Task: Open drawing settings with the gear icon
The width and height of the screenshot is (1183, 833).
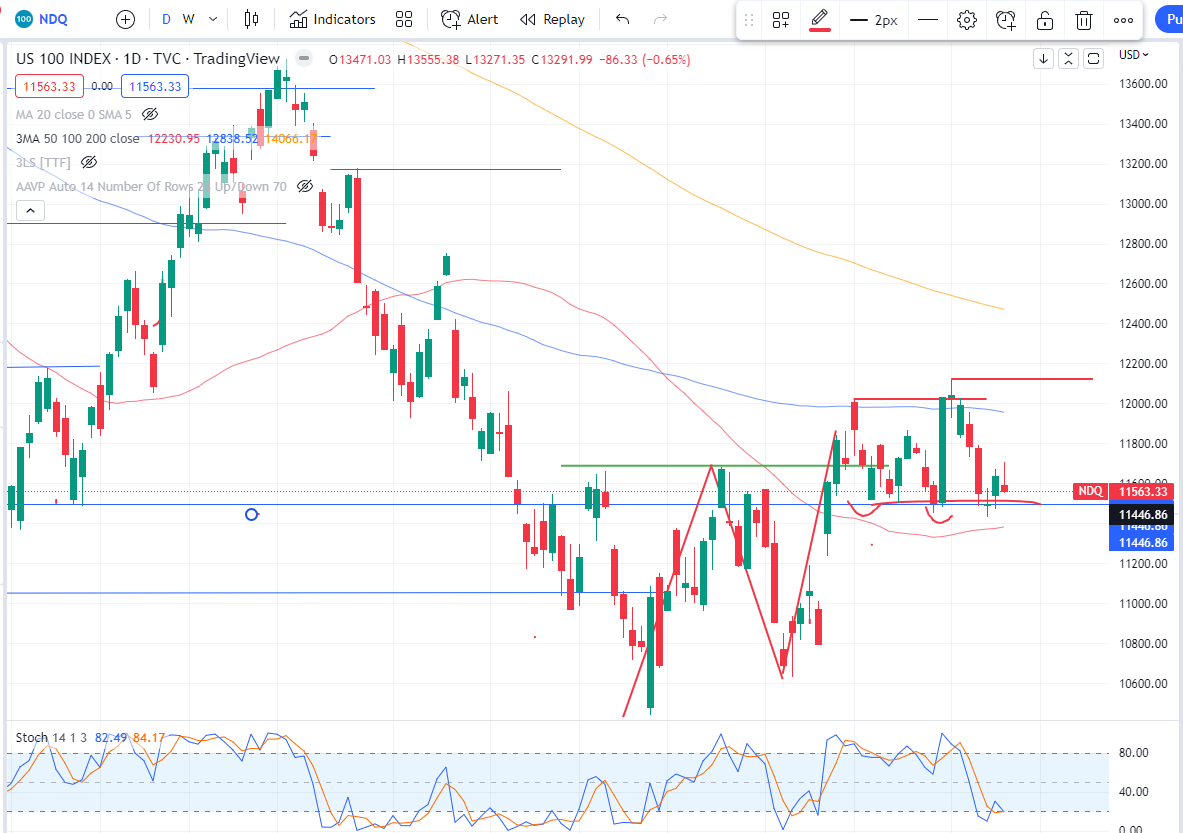Action: point(966,20)
